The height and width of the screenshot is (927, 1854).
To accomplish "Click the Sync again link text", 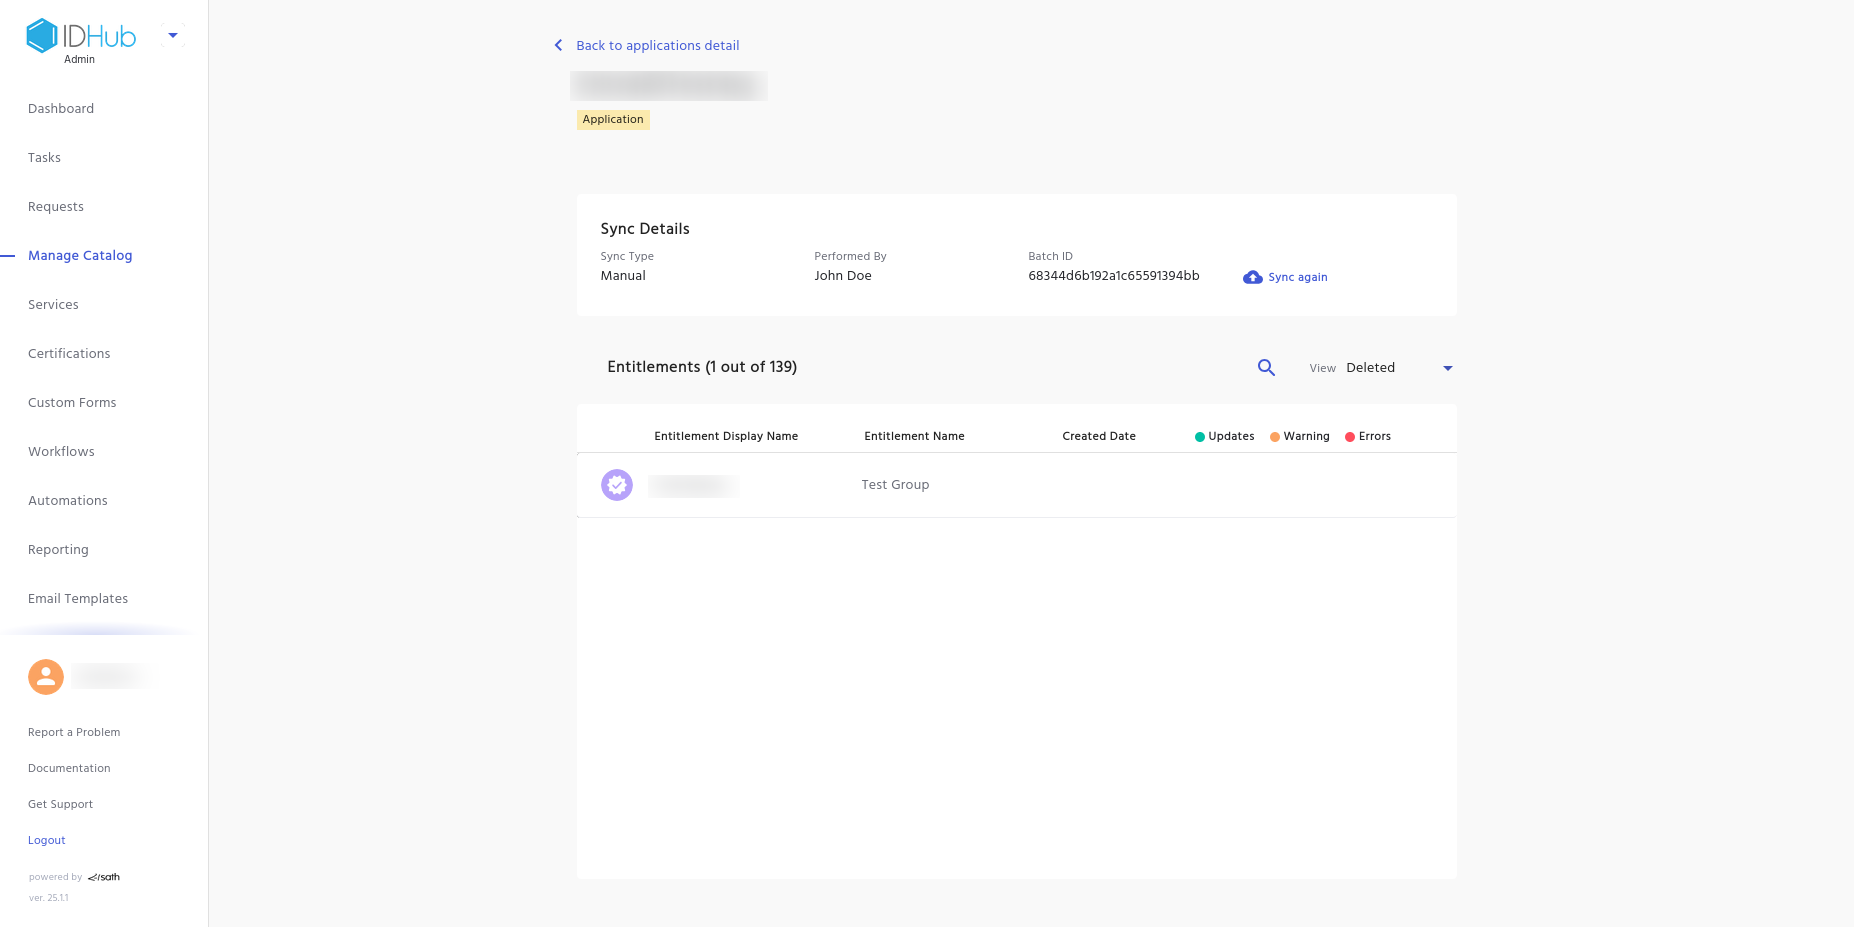I will click(x=1297, y=278).
